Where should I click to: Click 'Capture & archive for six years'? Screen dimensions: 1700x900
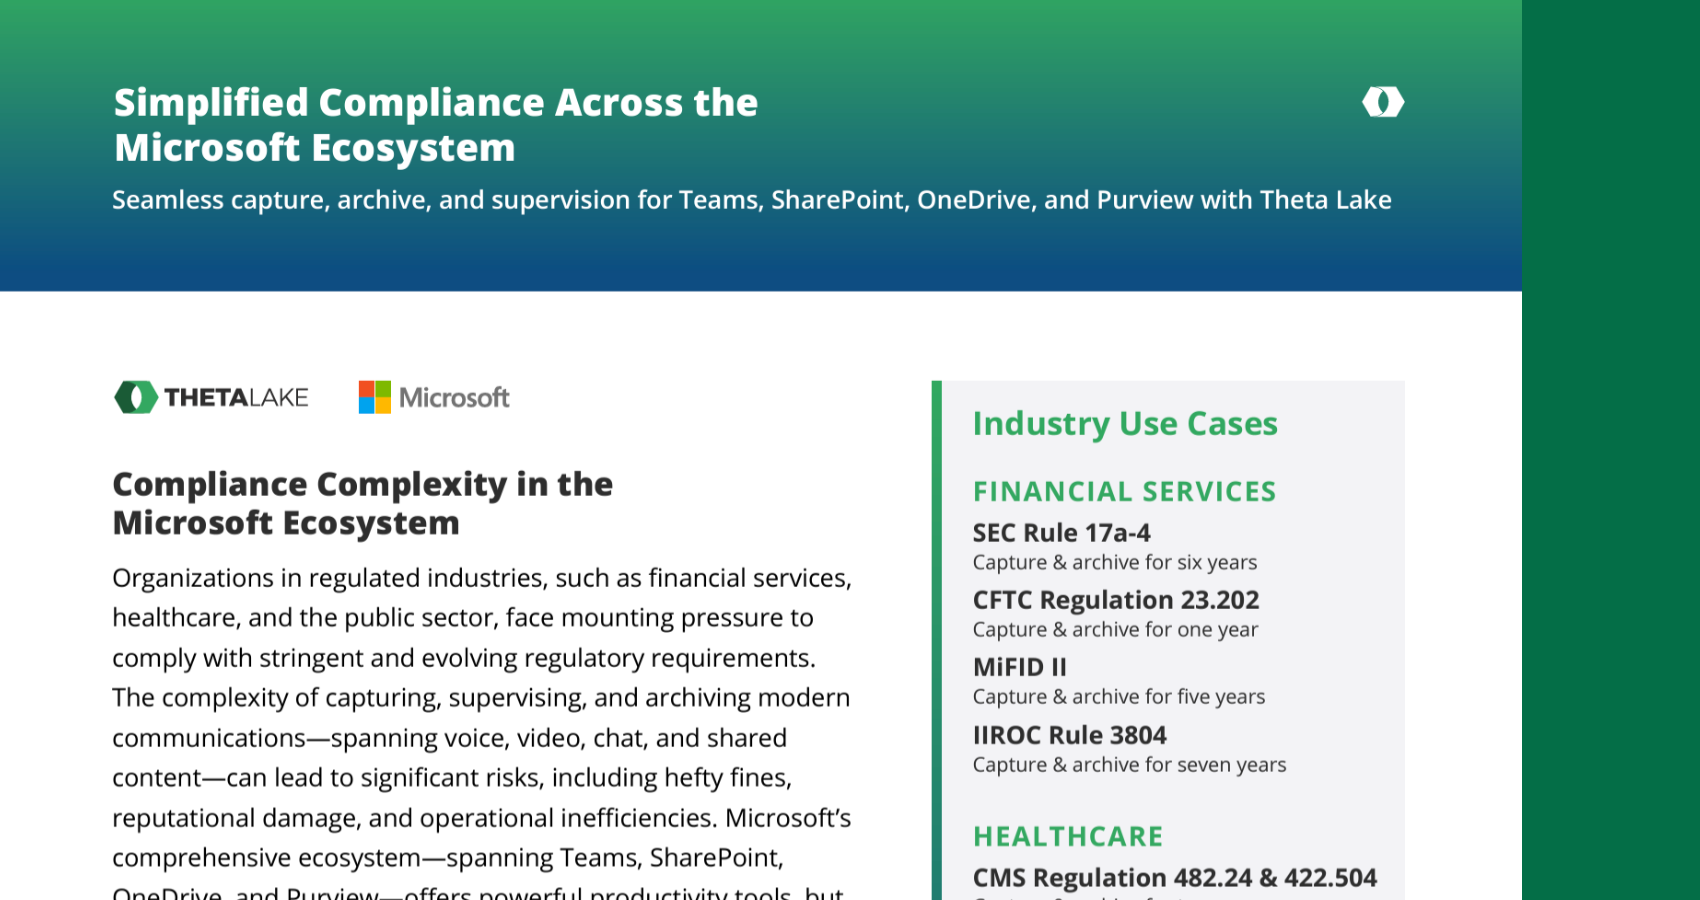[x=1115, y=563]
